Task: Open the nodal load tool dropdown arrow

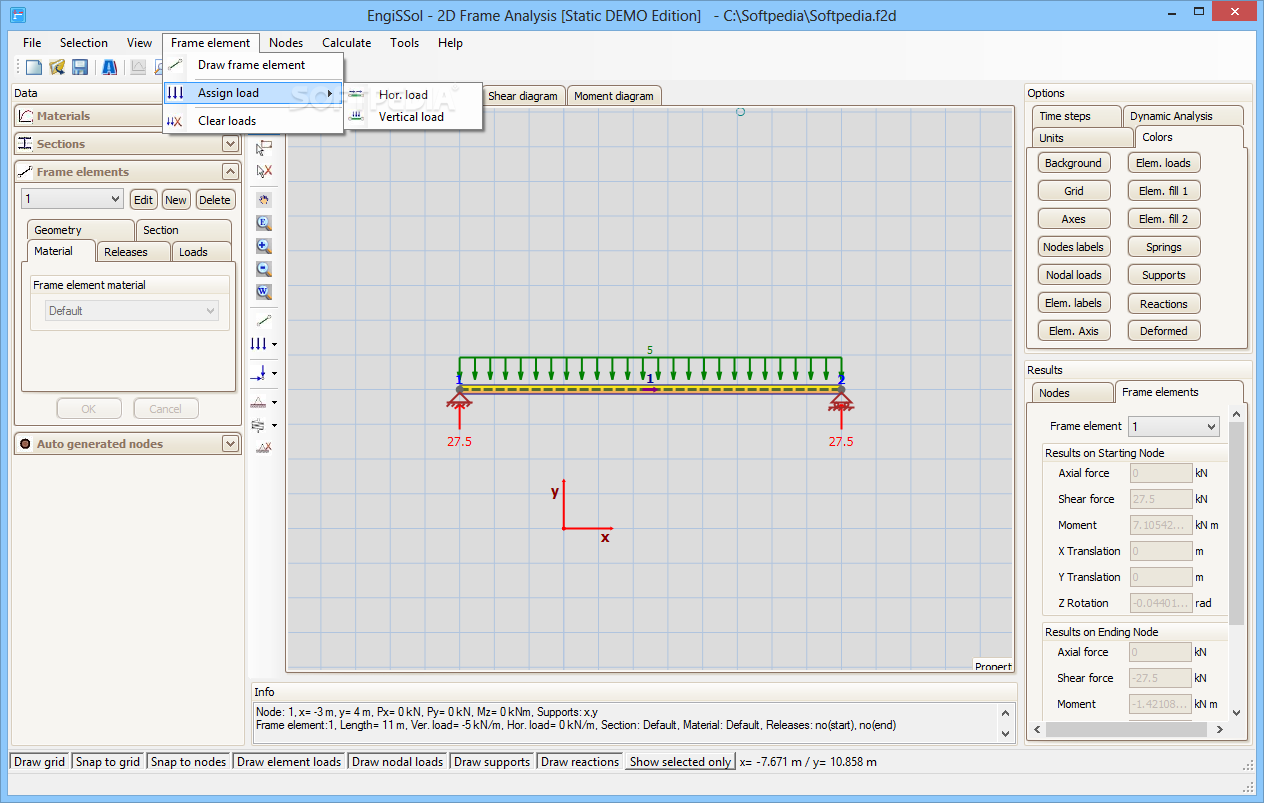Action: click(274, 374)
